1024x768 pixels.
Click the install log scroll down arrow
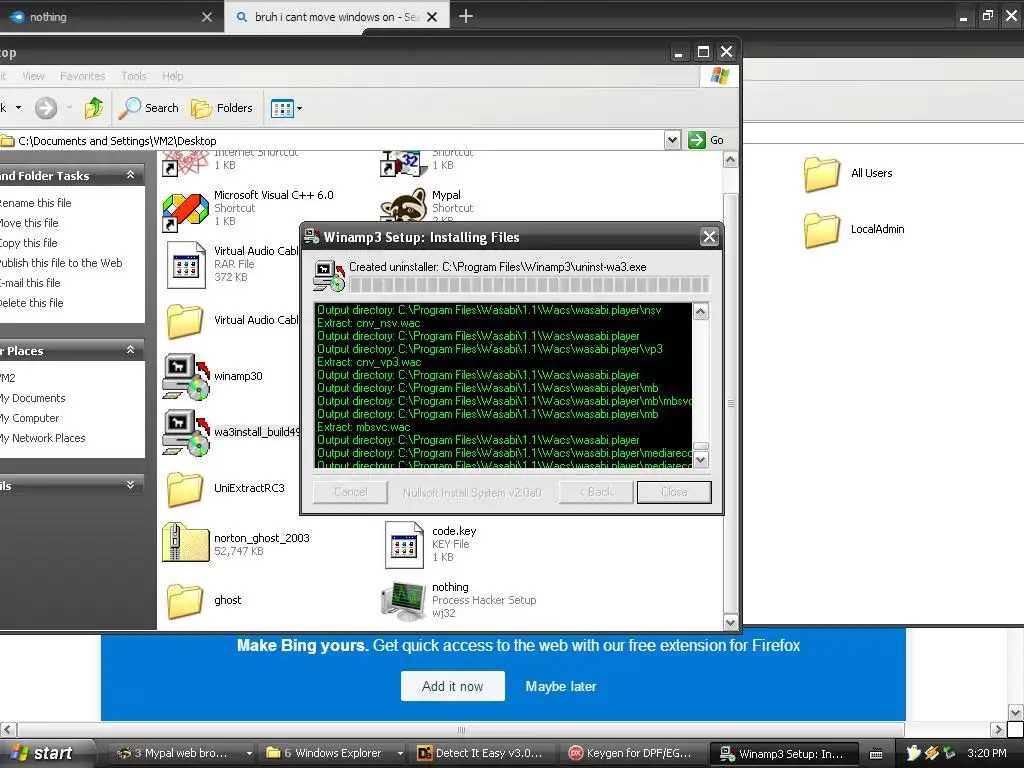(701, 460)
